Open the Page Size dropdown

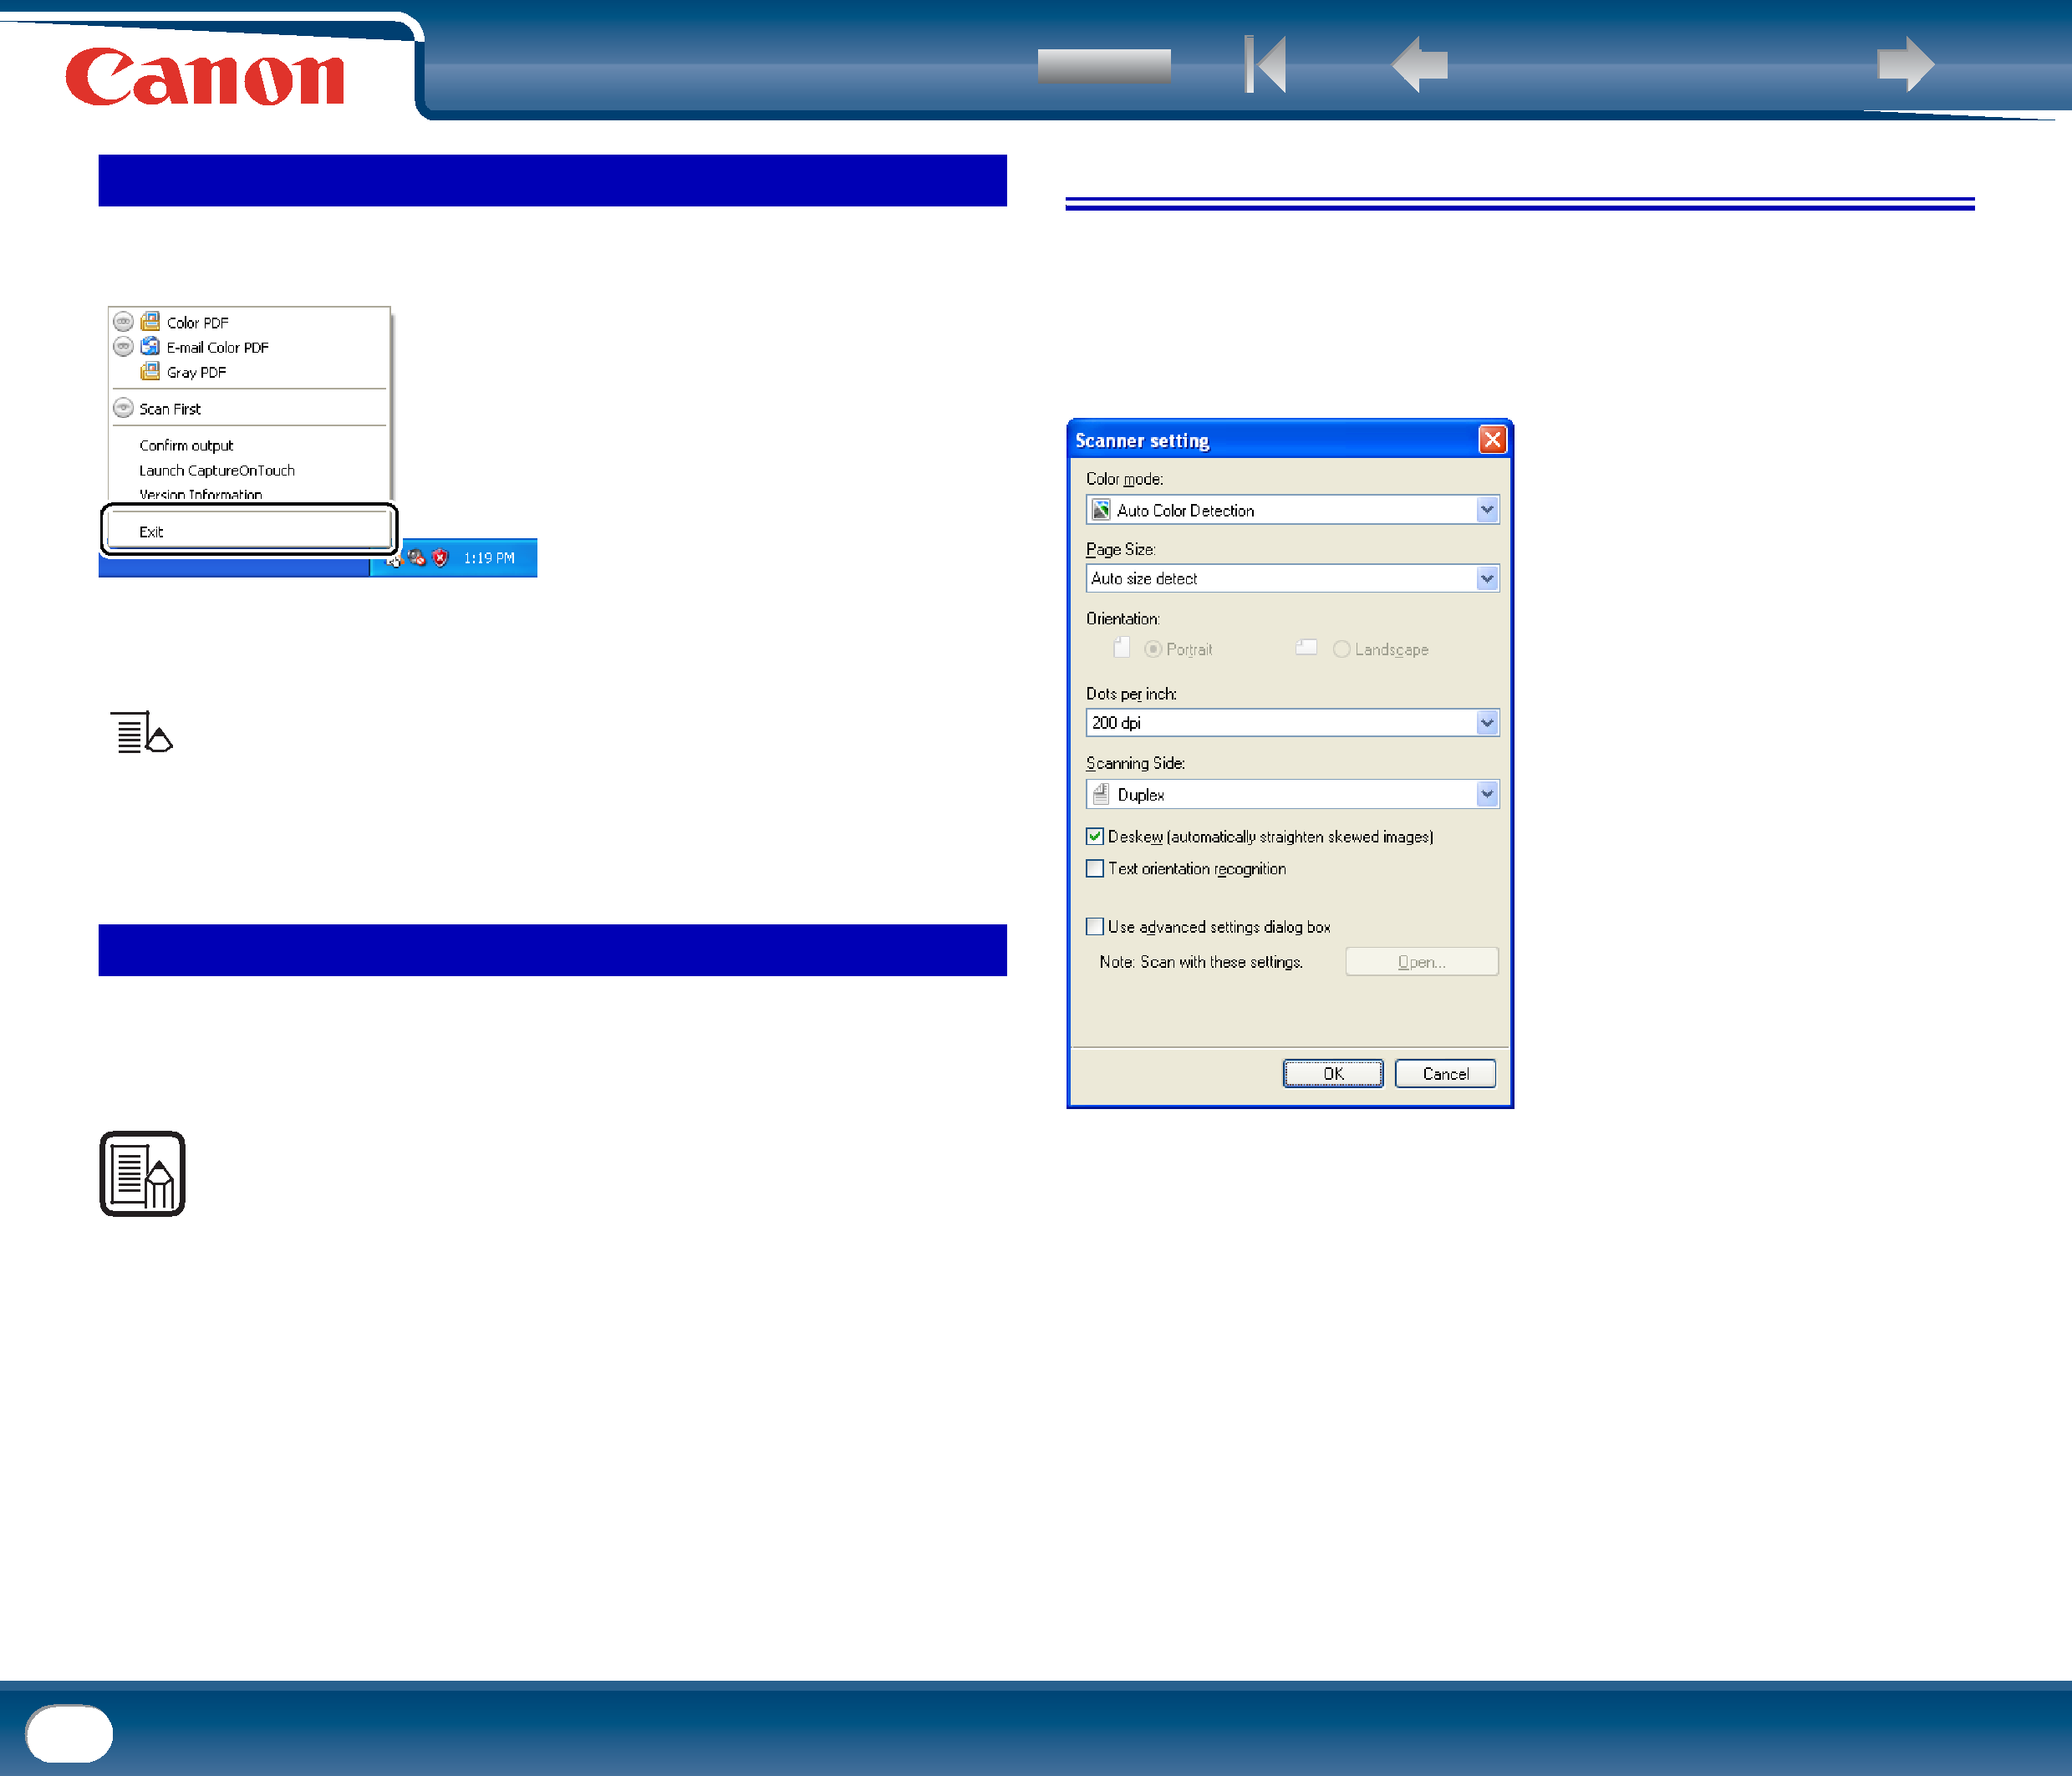pos(1487,578)
